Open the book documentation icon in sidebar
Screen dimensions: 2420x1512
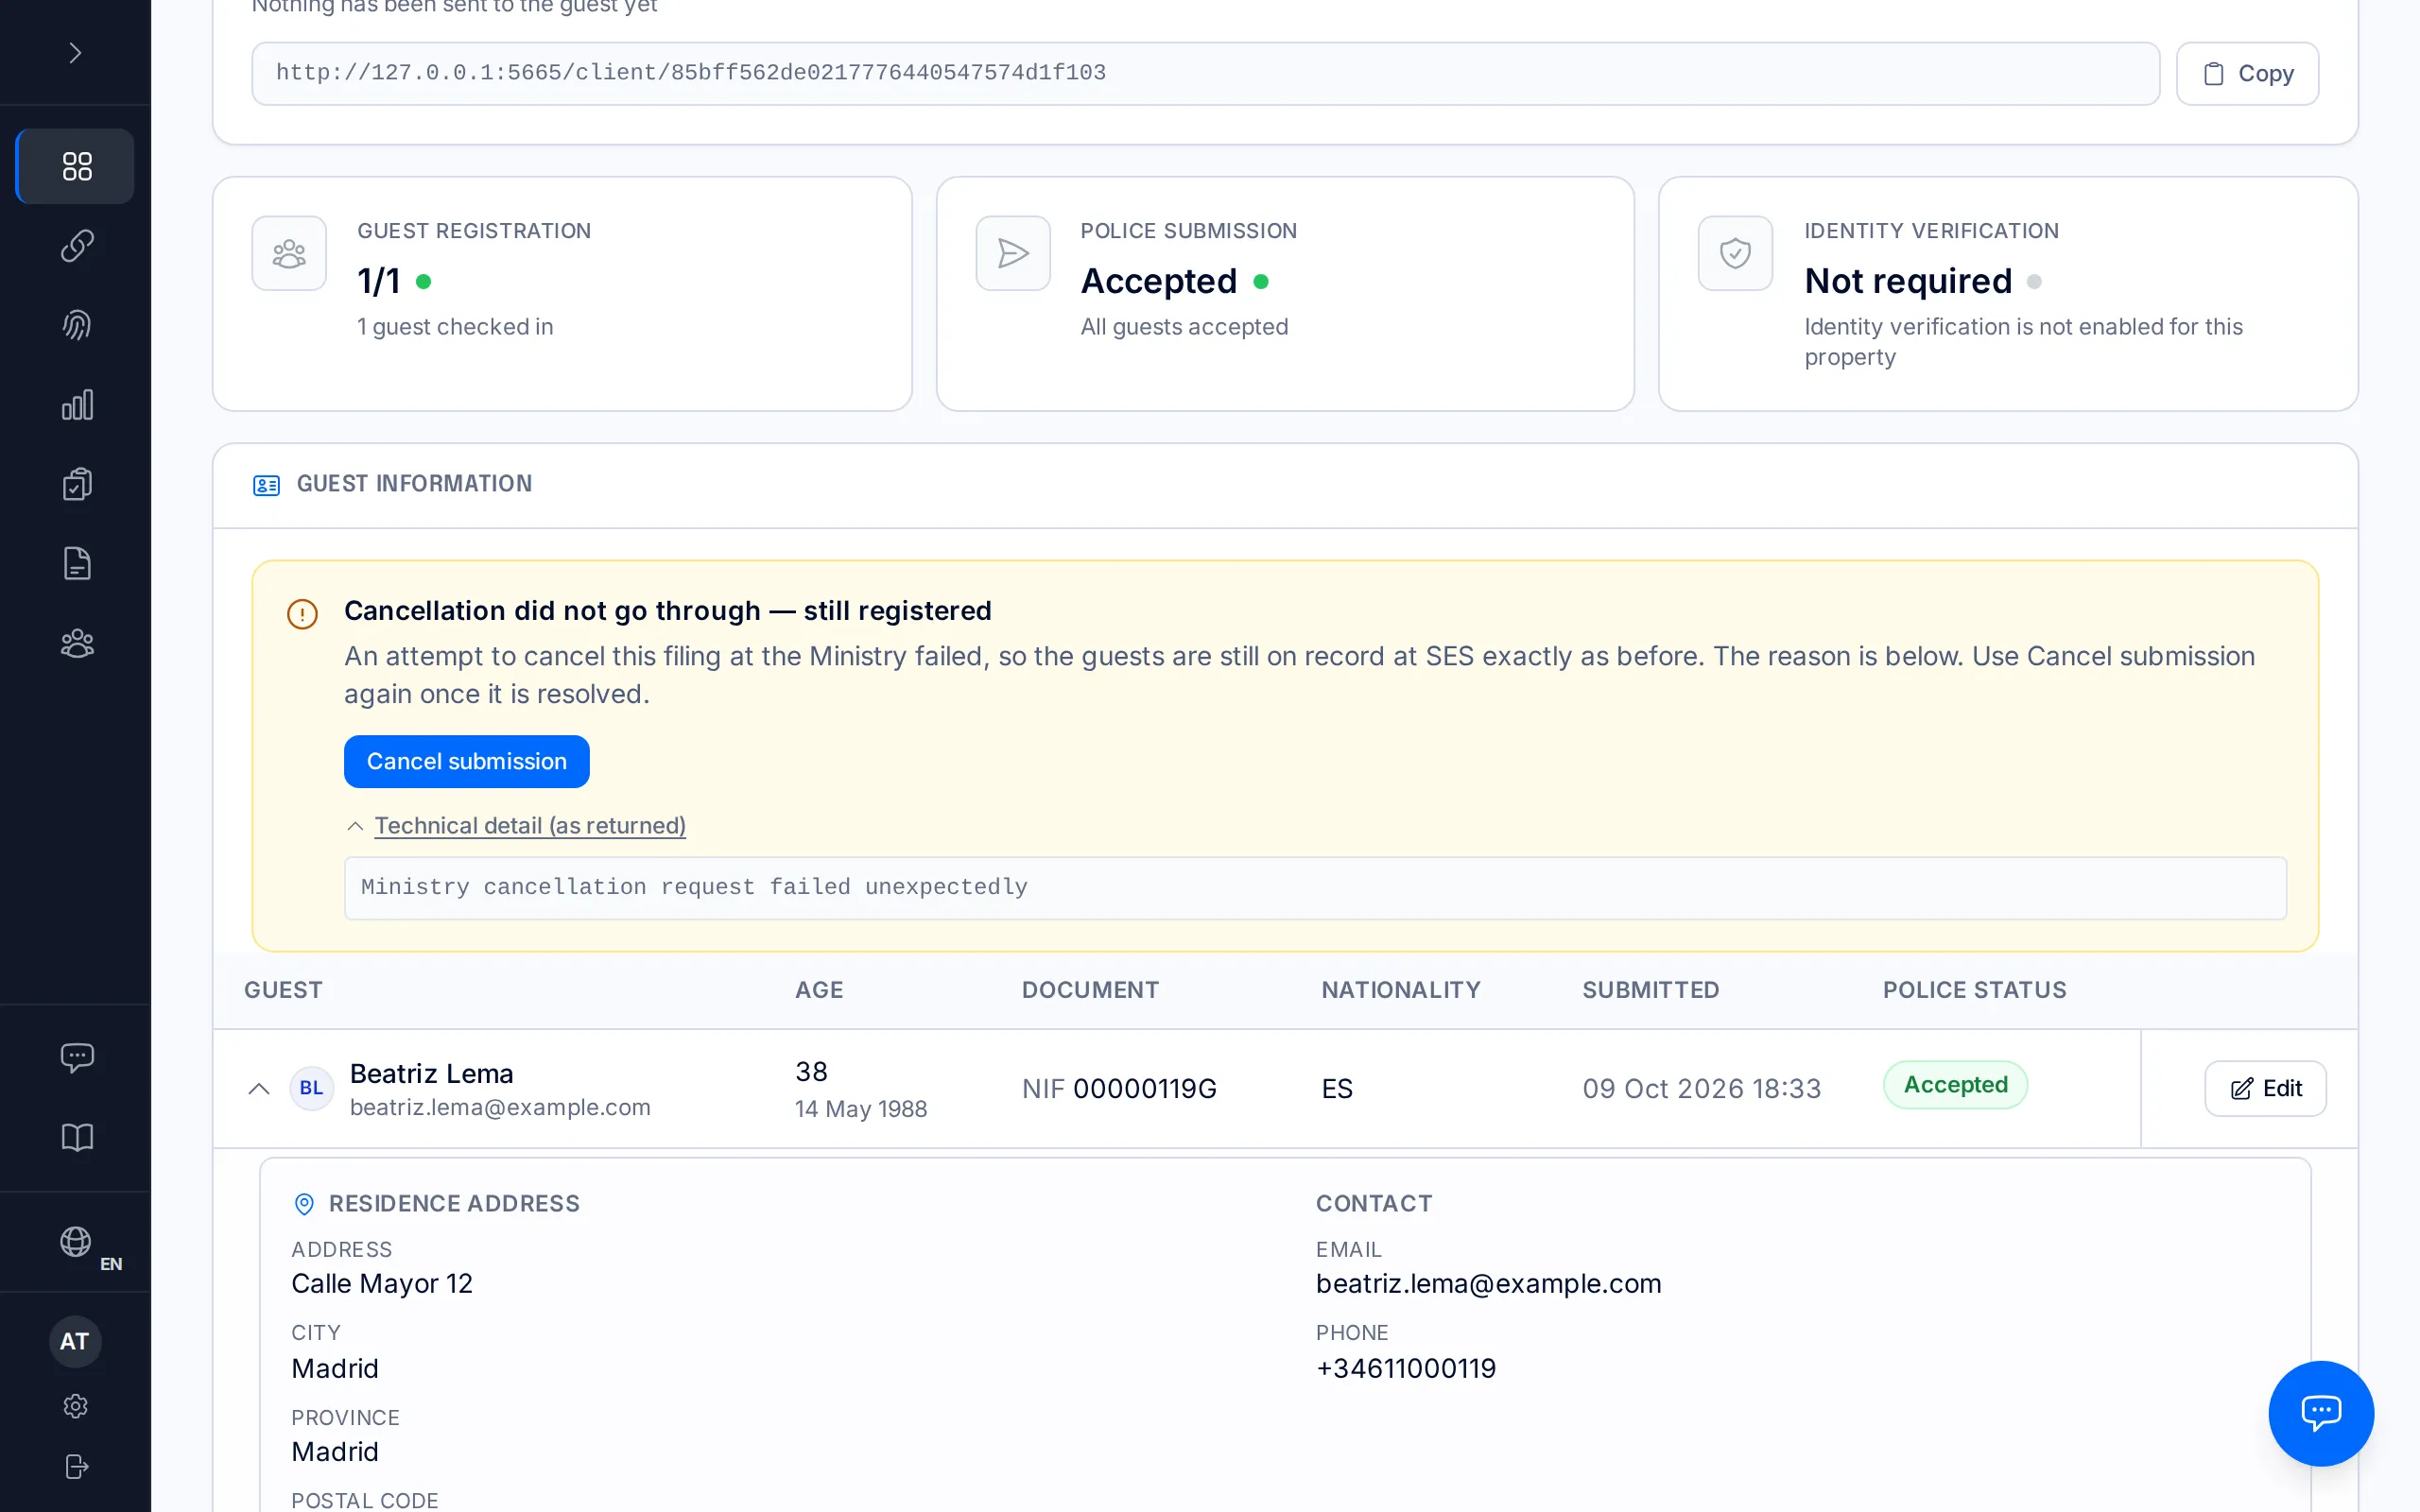click(x=76, y=1137)
